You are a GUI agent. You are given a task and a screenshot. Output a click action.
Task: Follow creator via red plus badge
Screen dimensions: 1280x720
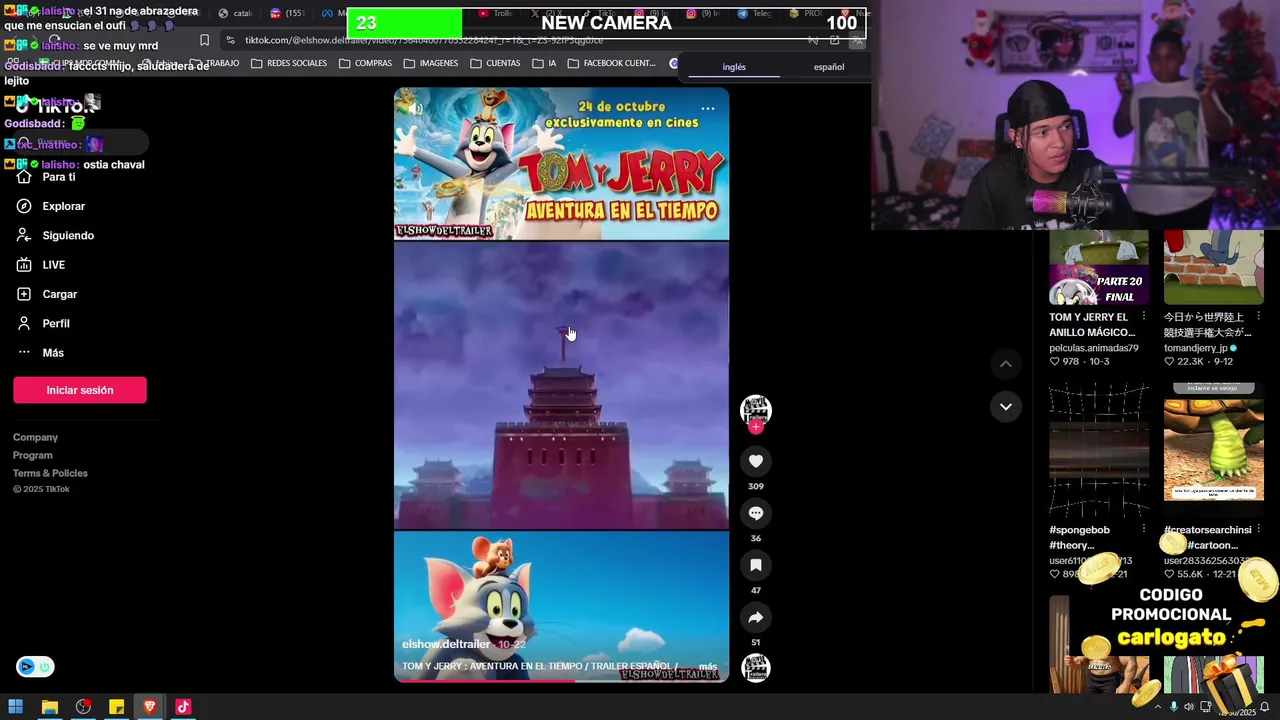coord(756,427)
